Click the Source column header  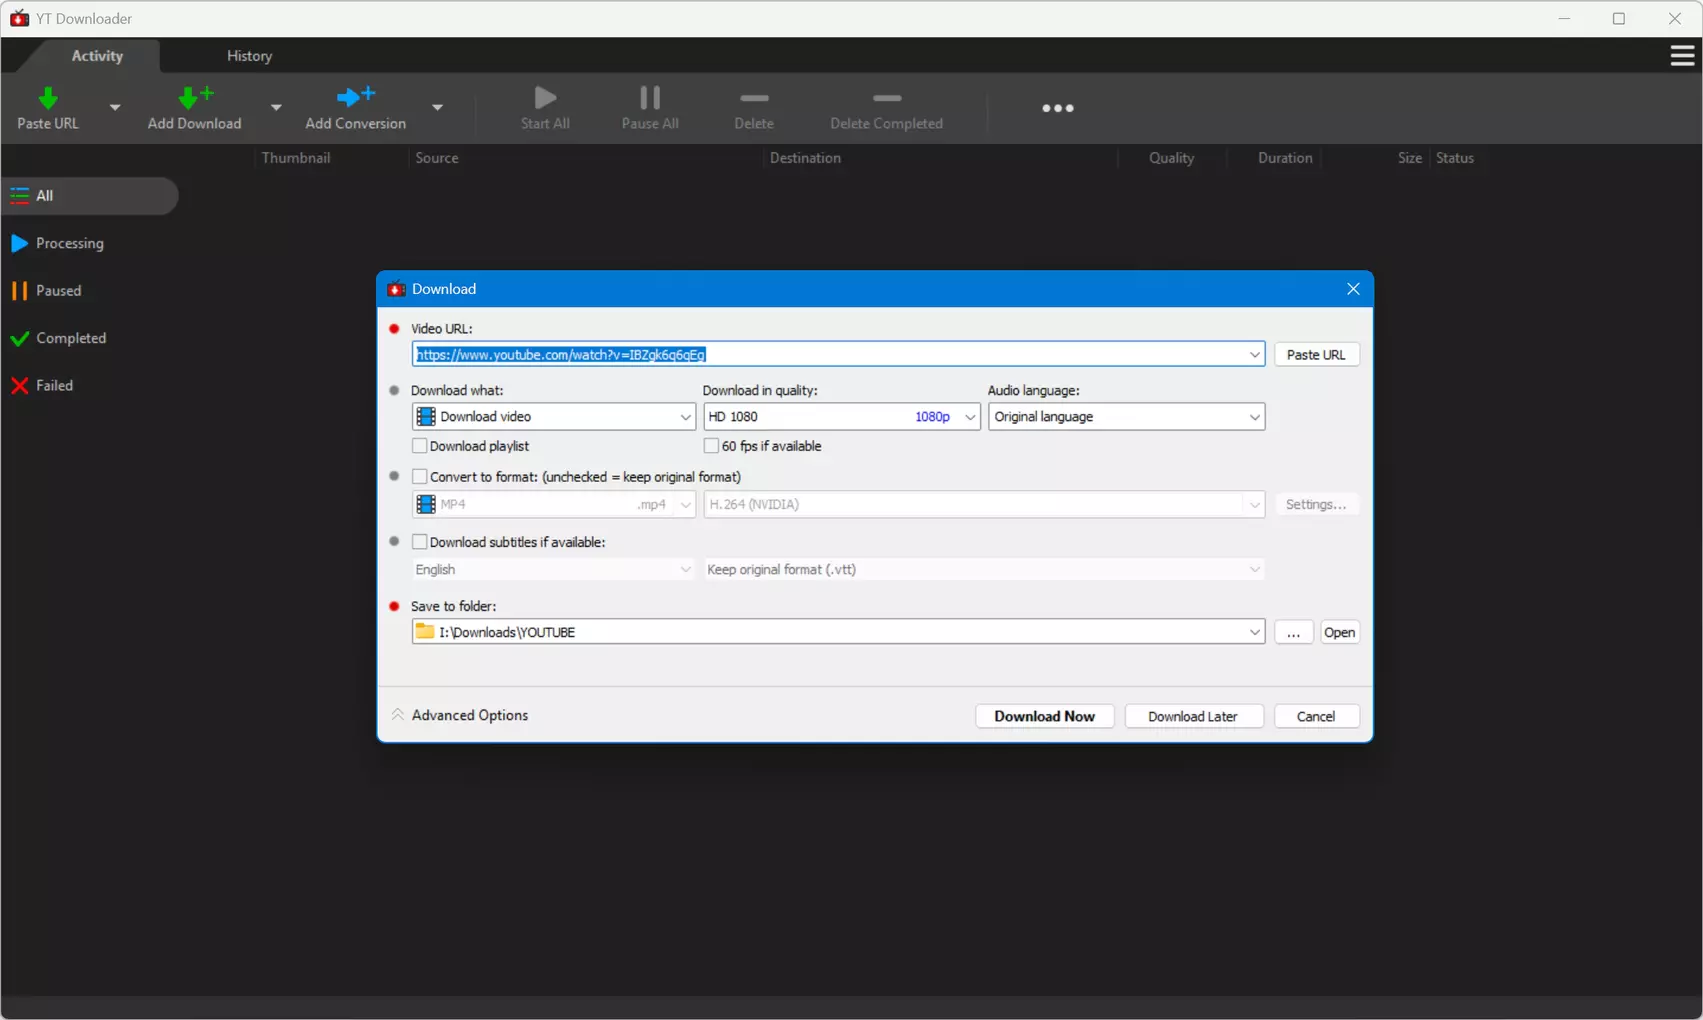(x=437, y=158)
